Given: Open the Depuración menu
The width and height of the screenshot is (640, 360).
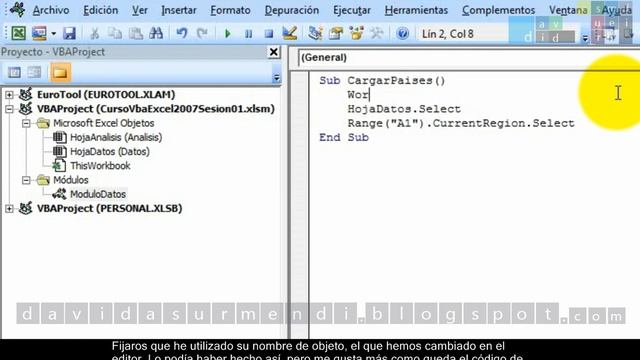Looking at the screenshot, I should pos(291,10).
